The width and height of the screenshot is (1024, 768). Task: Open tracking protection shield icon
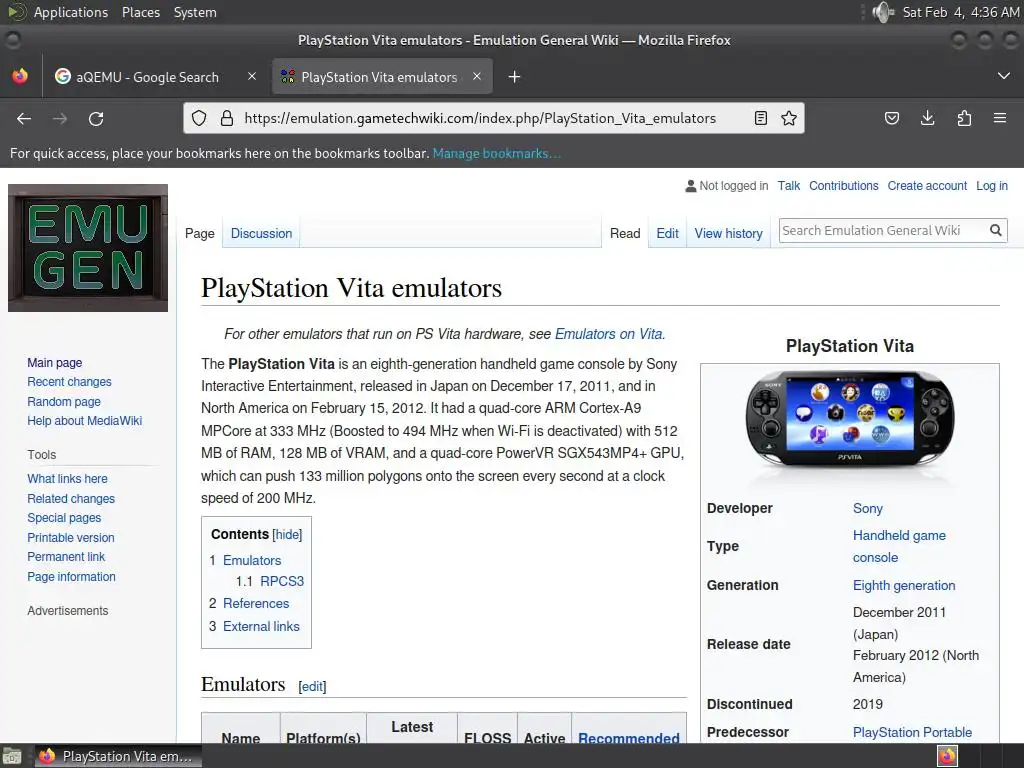199,118
